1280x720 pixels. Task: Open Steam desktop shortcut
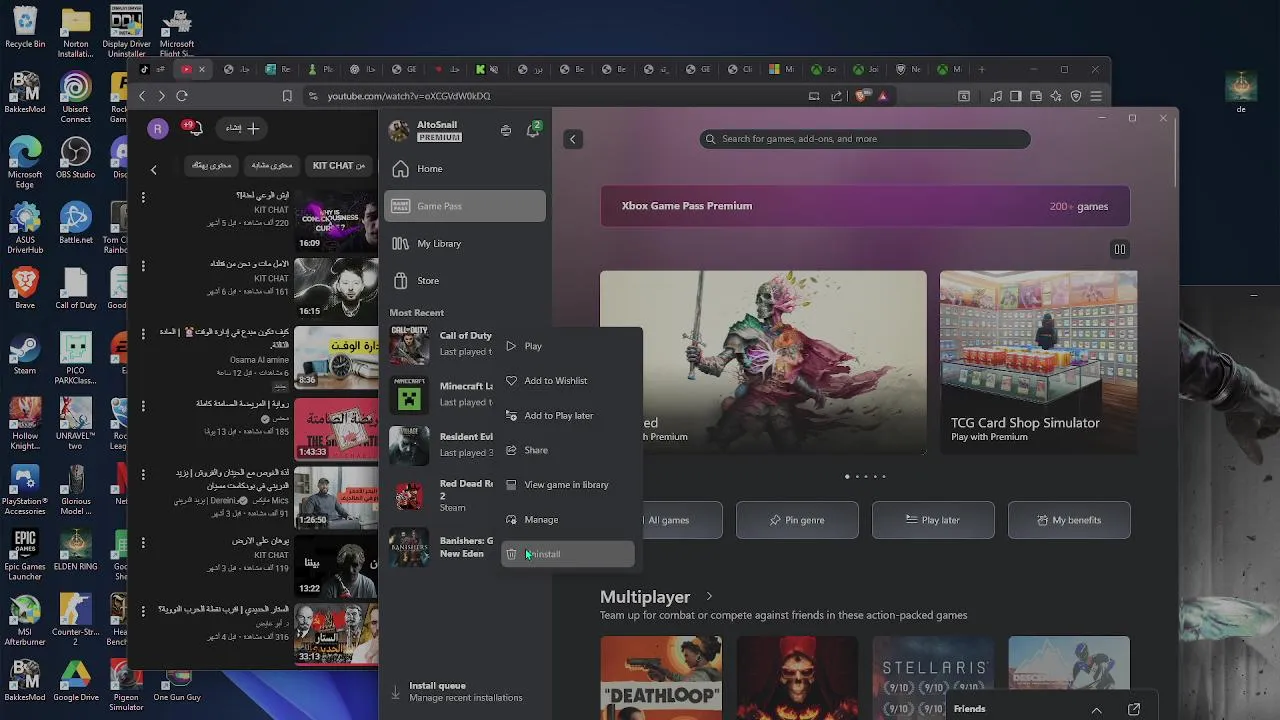pos(25,356)
